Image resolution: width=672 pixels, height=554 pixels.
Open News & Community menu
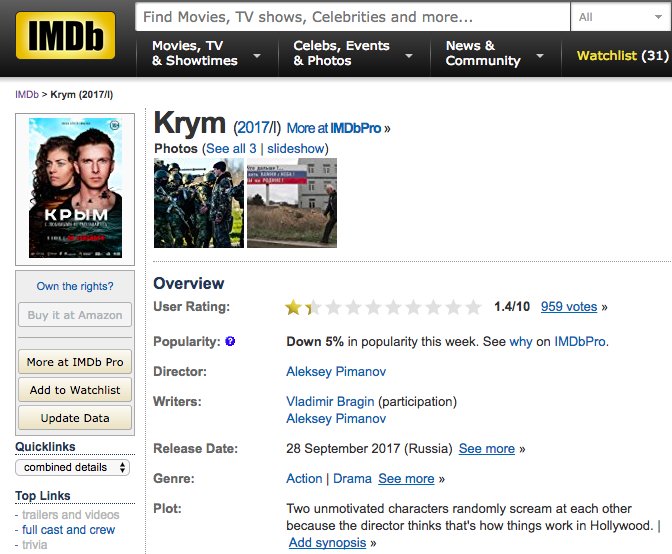tap(483, 53)
